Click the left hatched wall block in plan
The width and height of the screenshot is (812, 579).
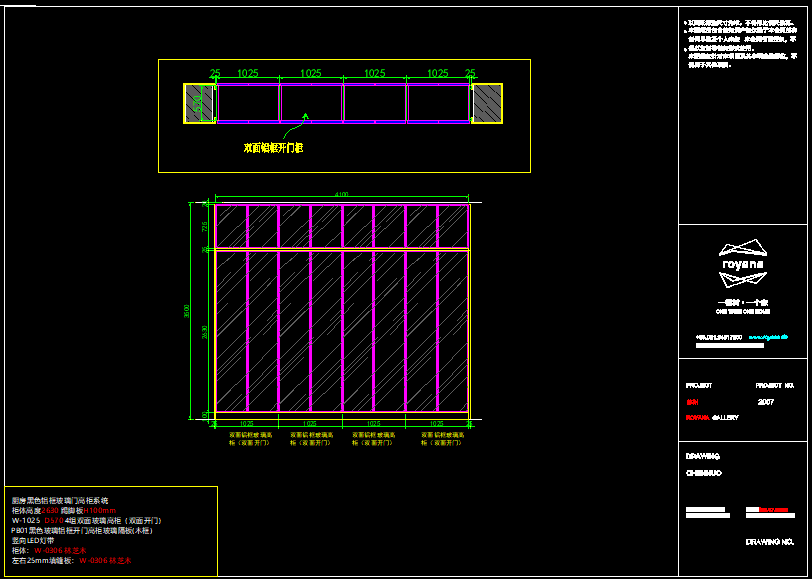[x=199, y=103]
